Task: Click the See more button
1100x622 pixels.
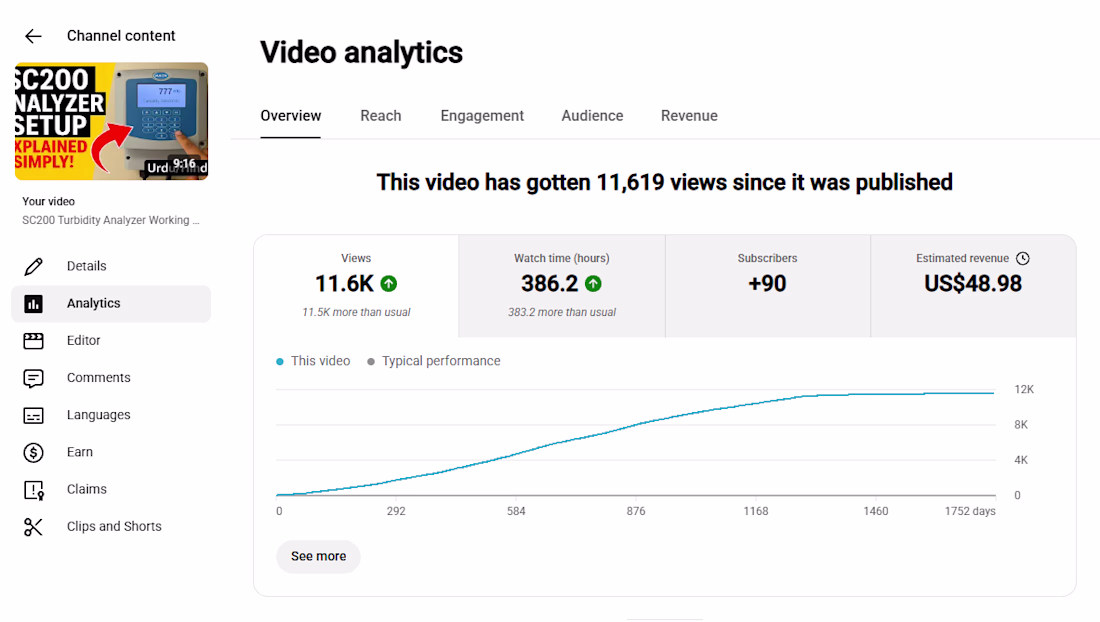Action: point(318,556)
